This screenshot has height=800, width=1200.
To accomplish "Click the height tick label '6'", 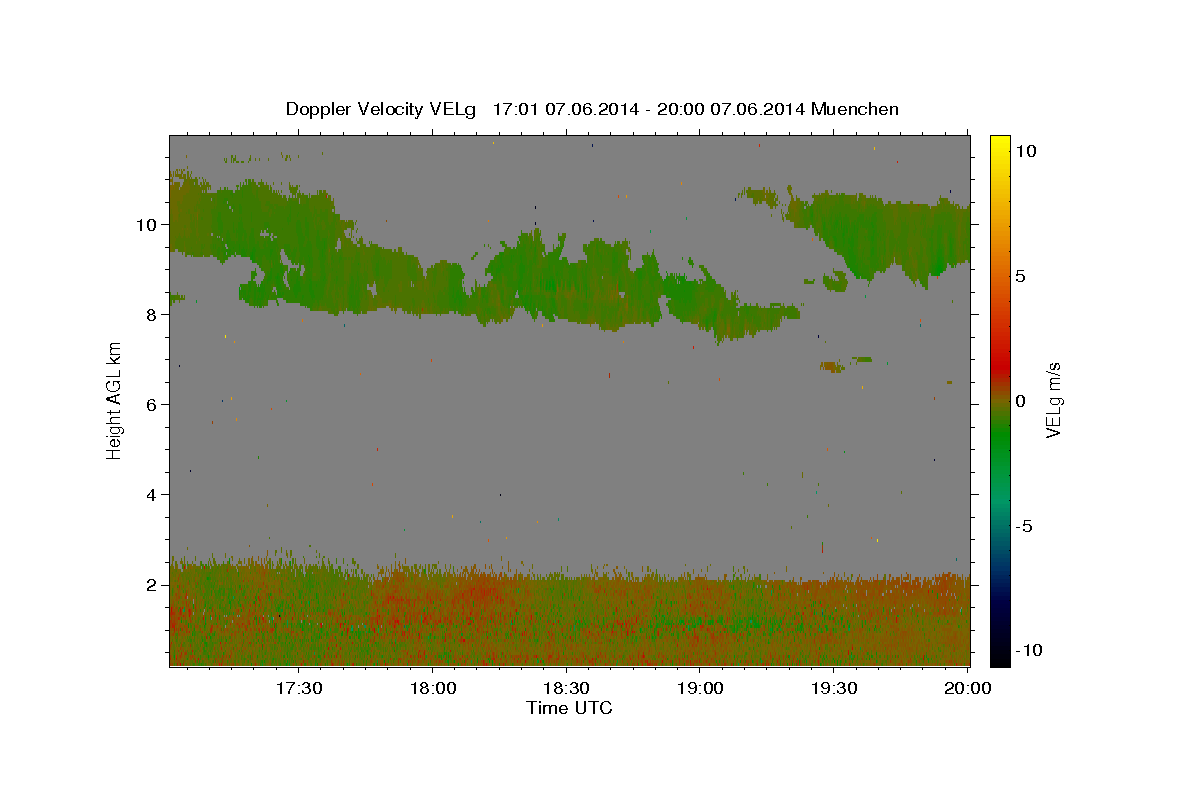I will (x=152, y=405).
